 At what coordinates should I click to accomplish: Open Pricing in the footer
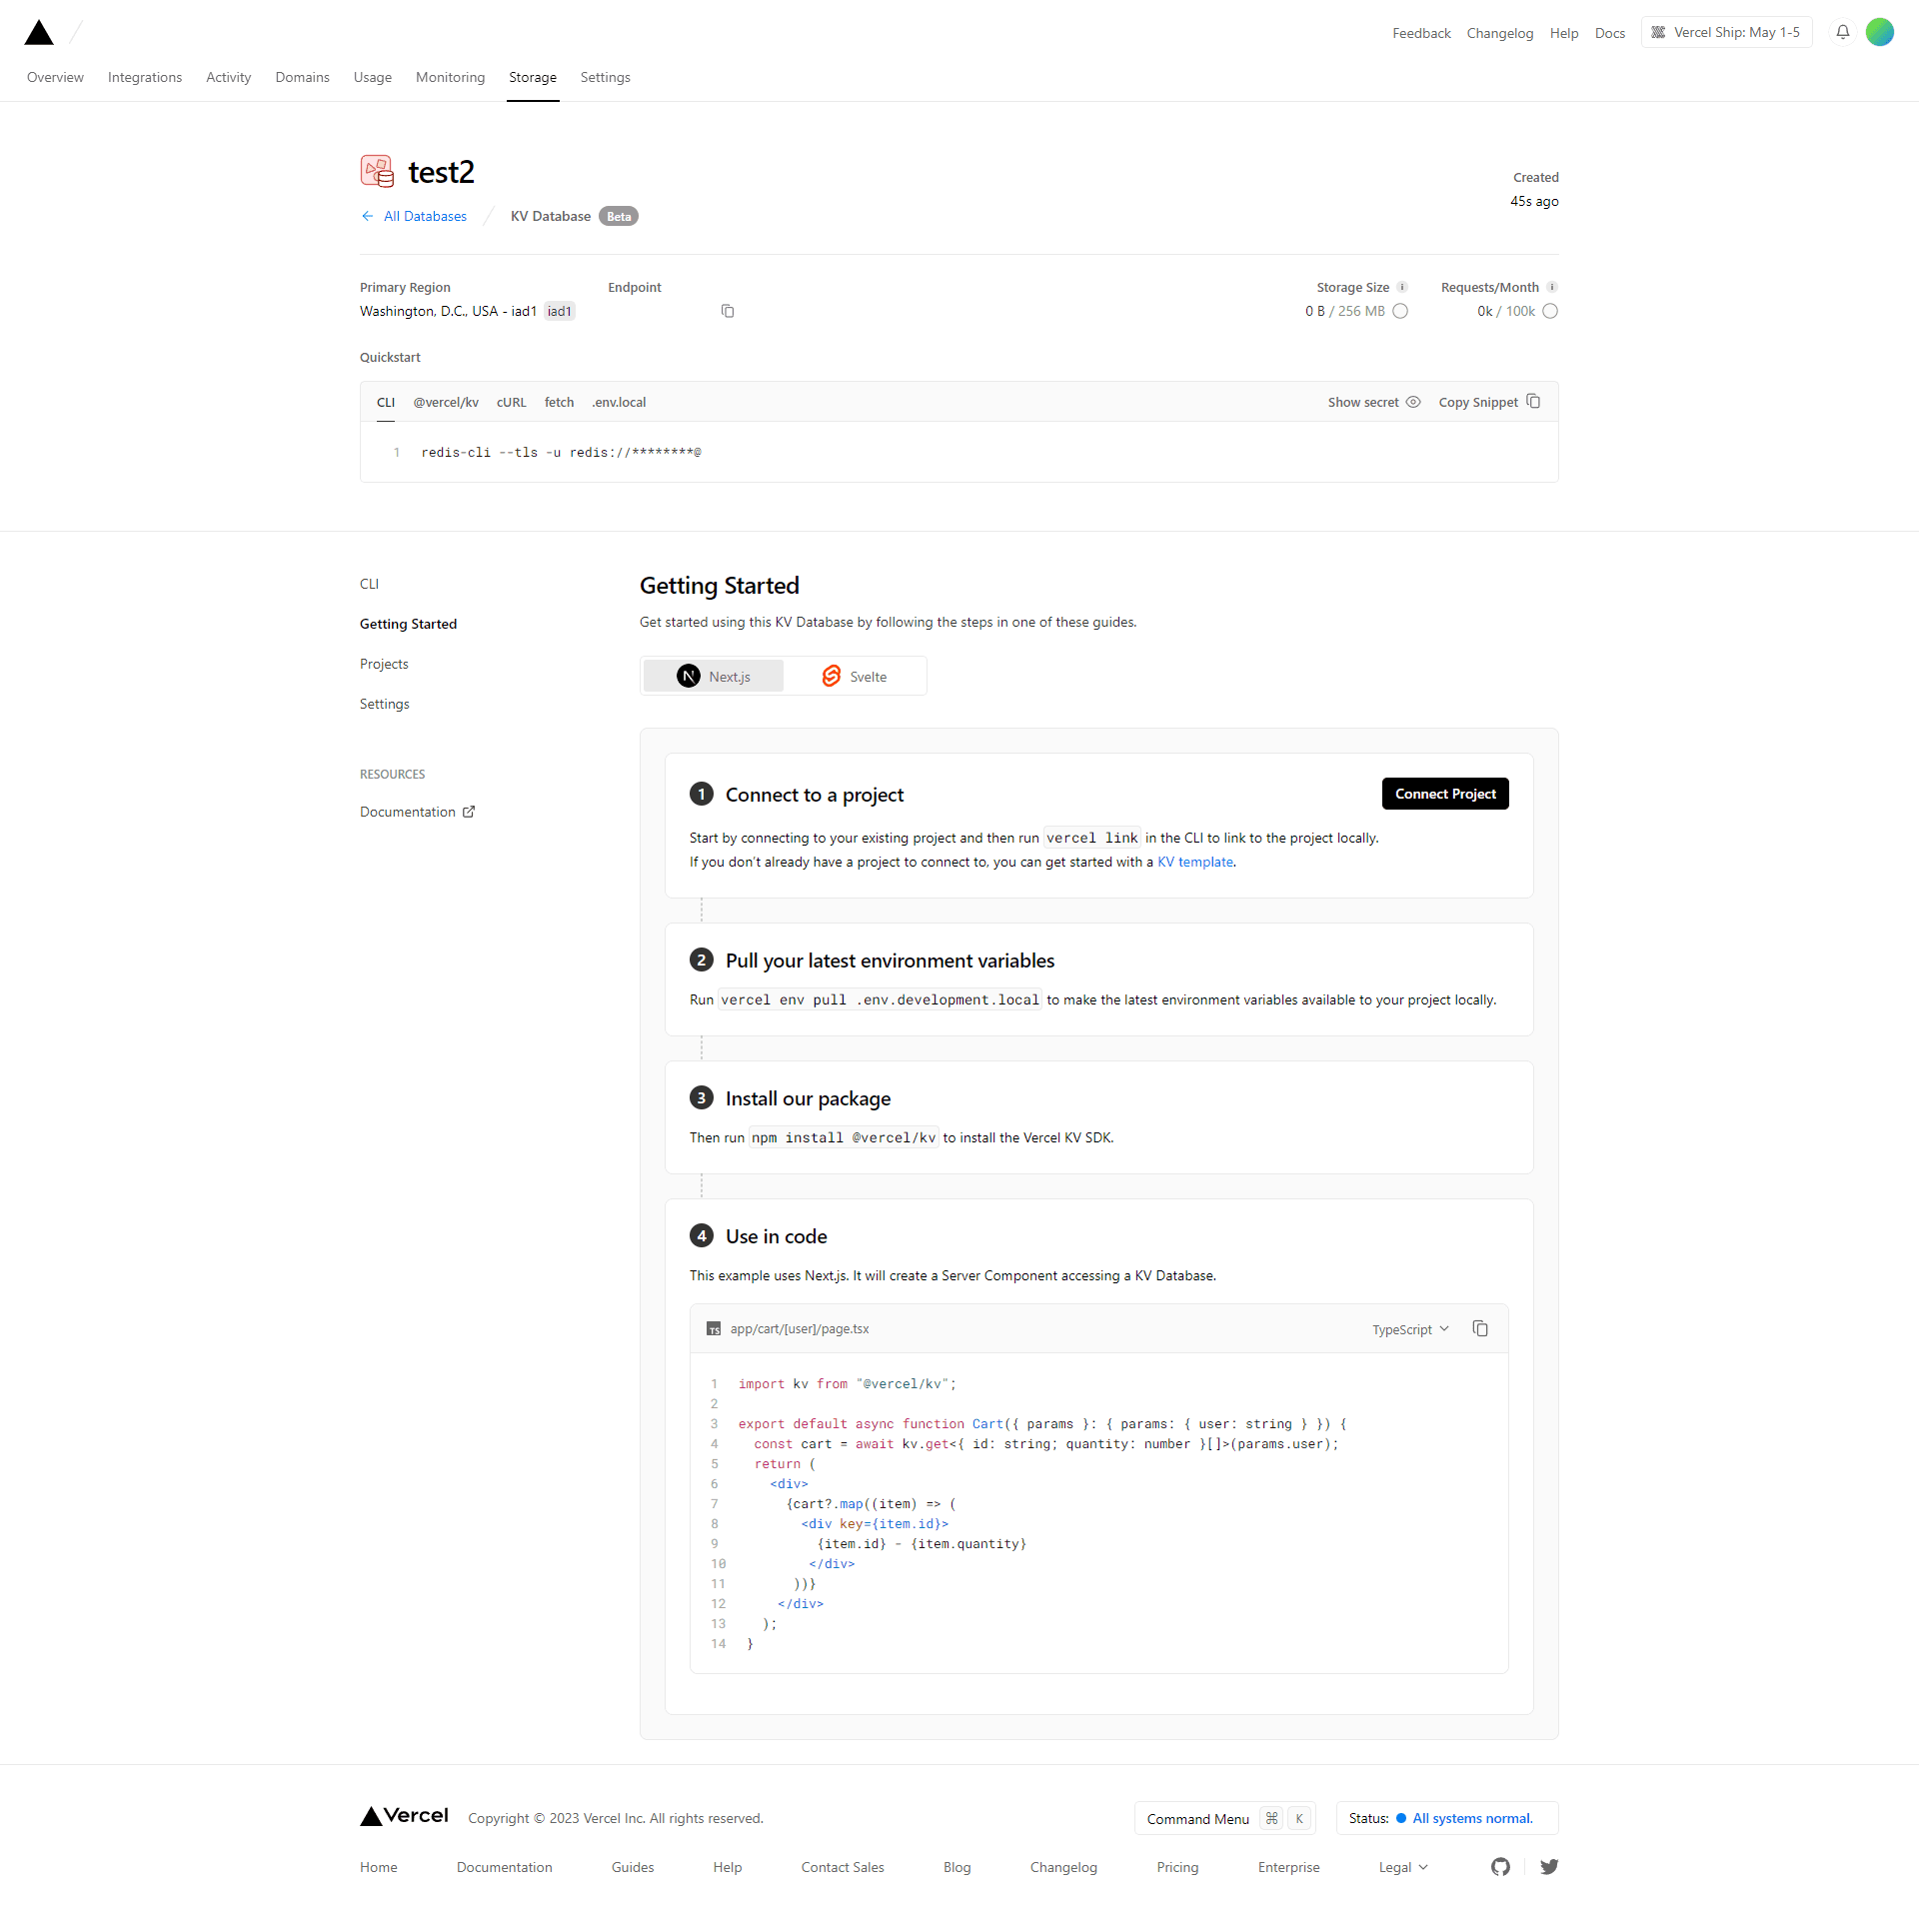pos(1176,1867)
